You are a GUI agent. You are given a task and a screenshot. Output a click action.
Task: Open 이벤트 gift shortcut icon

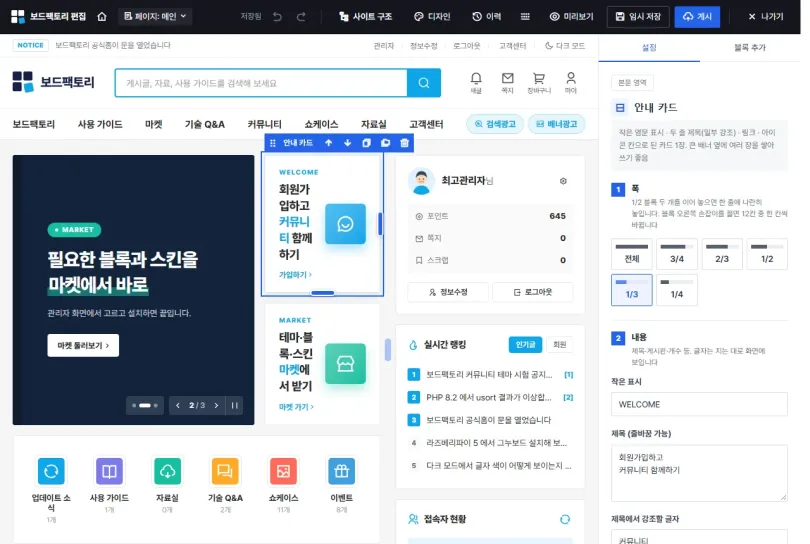[341, 471]
